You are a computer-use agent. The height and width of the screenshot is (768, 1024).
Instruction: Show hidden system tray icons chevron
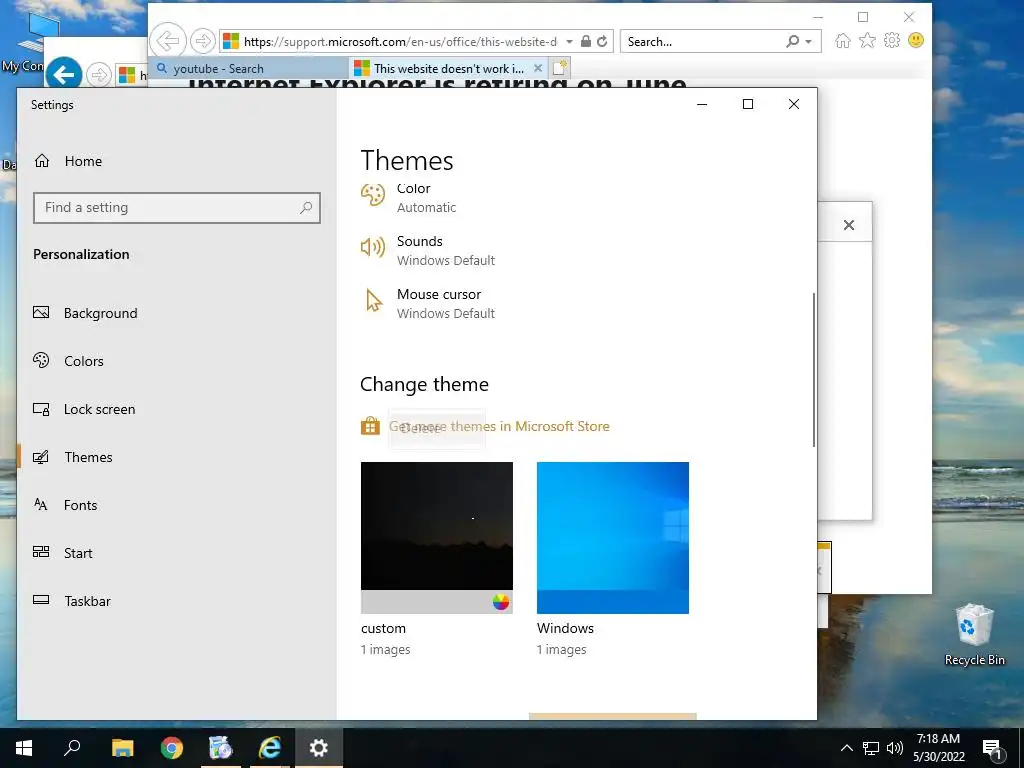click(x=846, y=748)
